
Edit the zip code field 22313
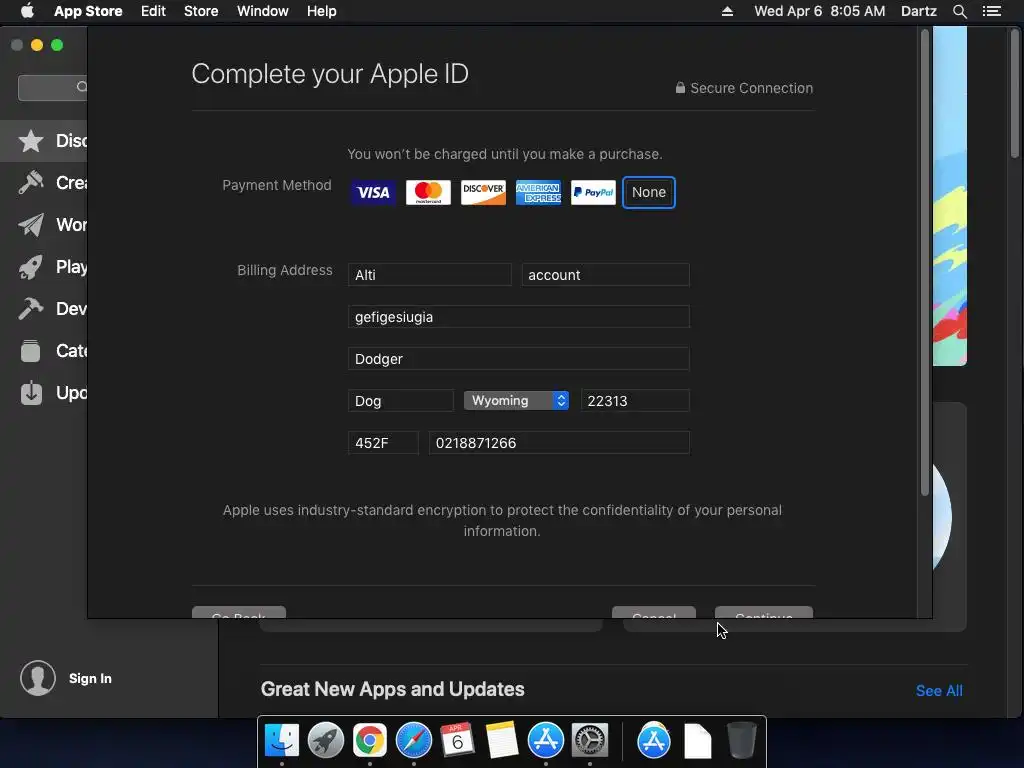(x=635, y=401)
